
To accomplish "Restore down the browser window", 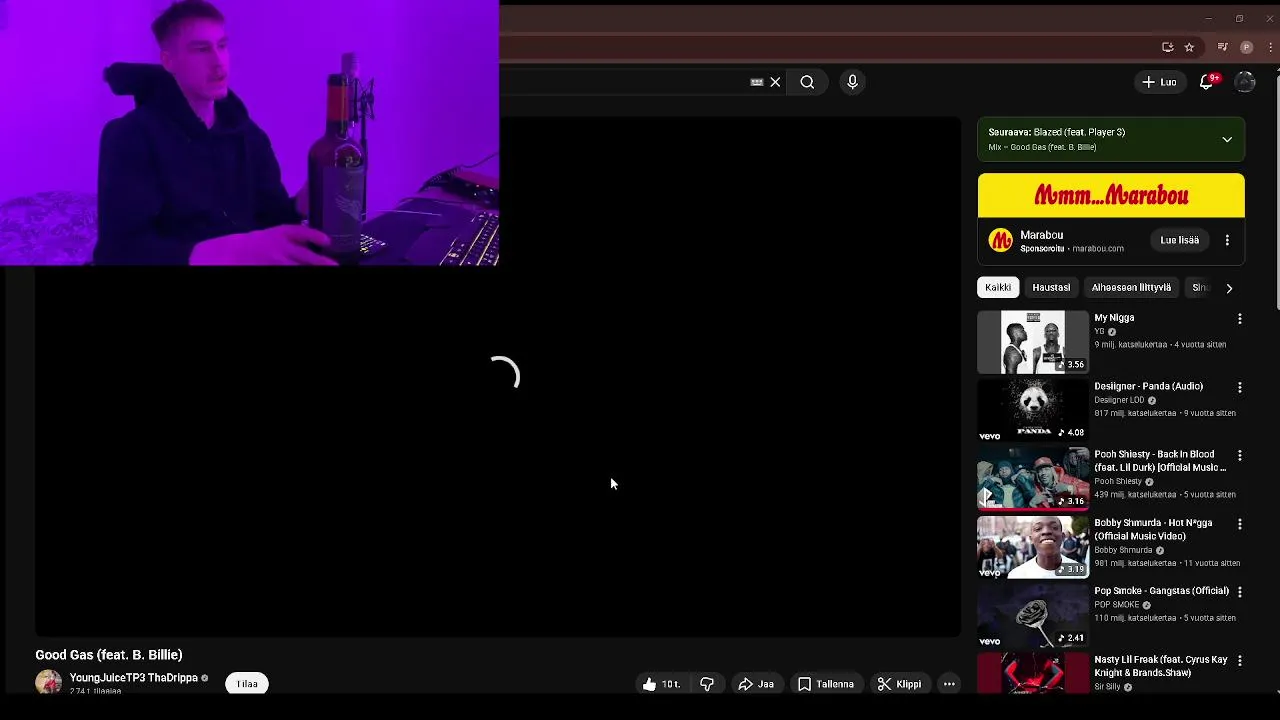I will [1239, 18].
